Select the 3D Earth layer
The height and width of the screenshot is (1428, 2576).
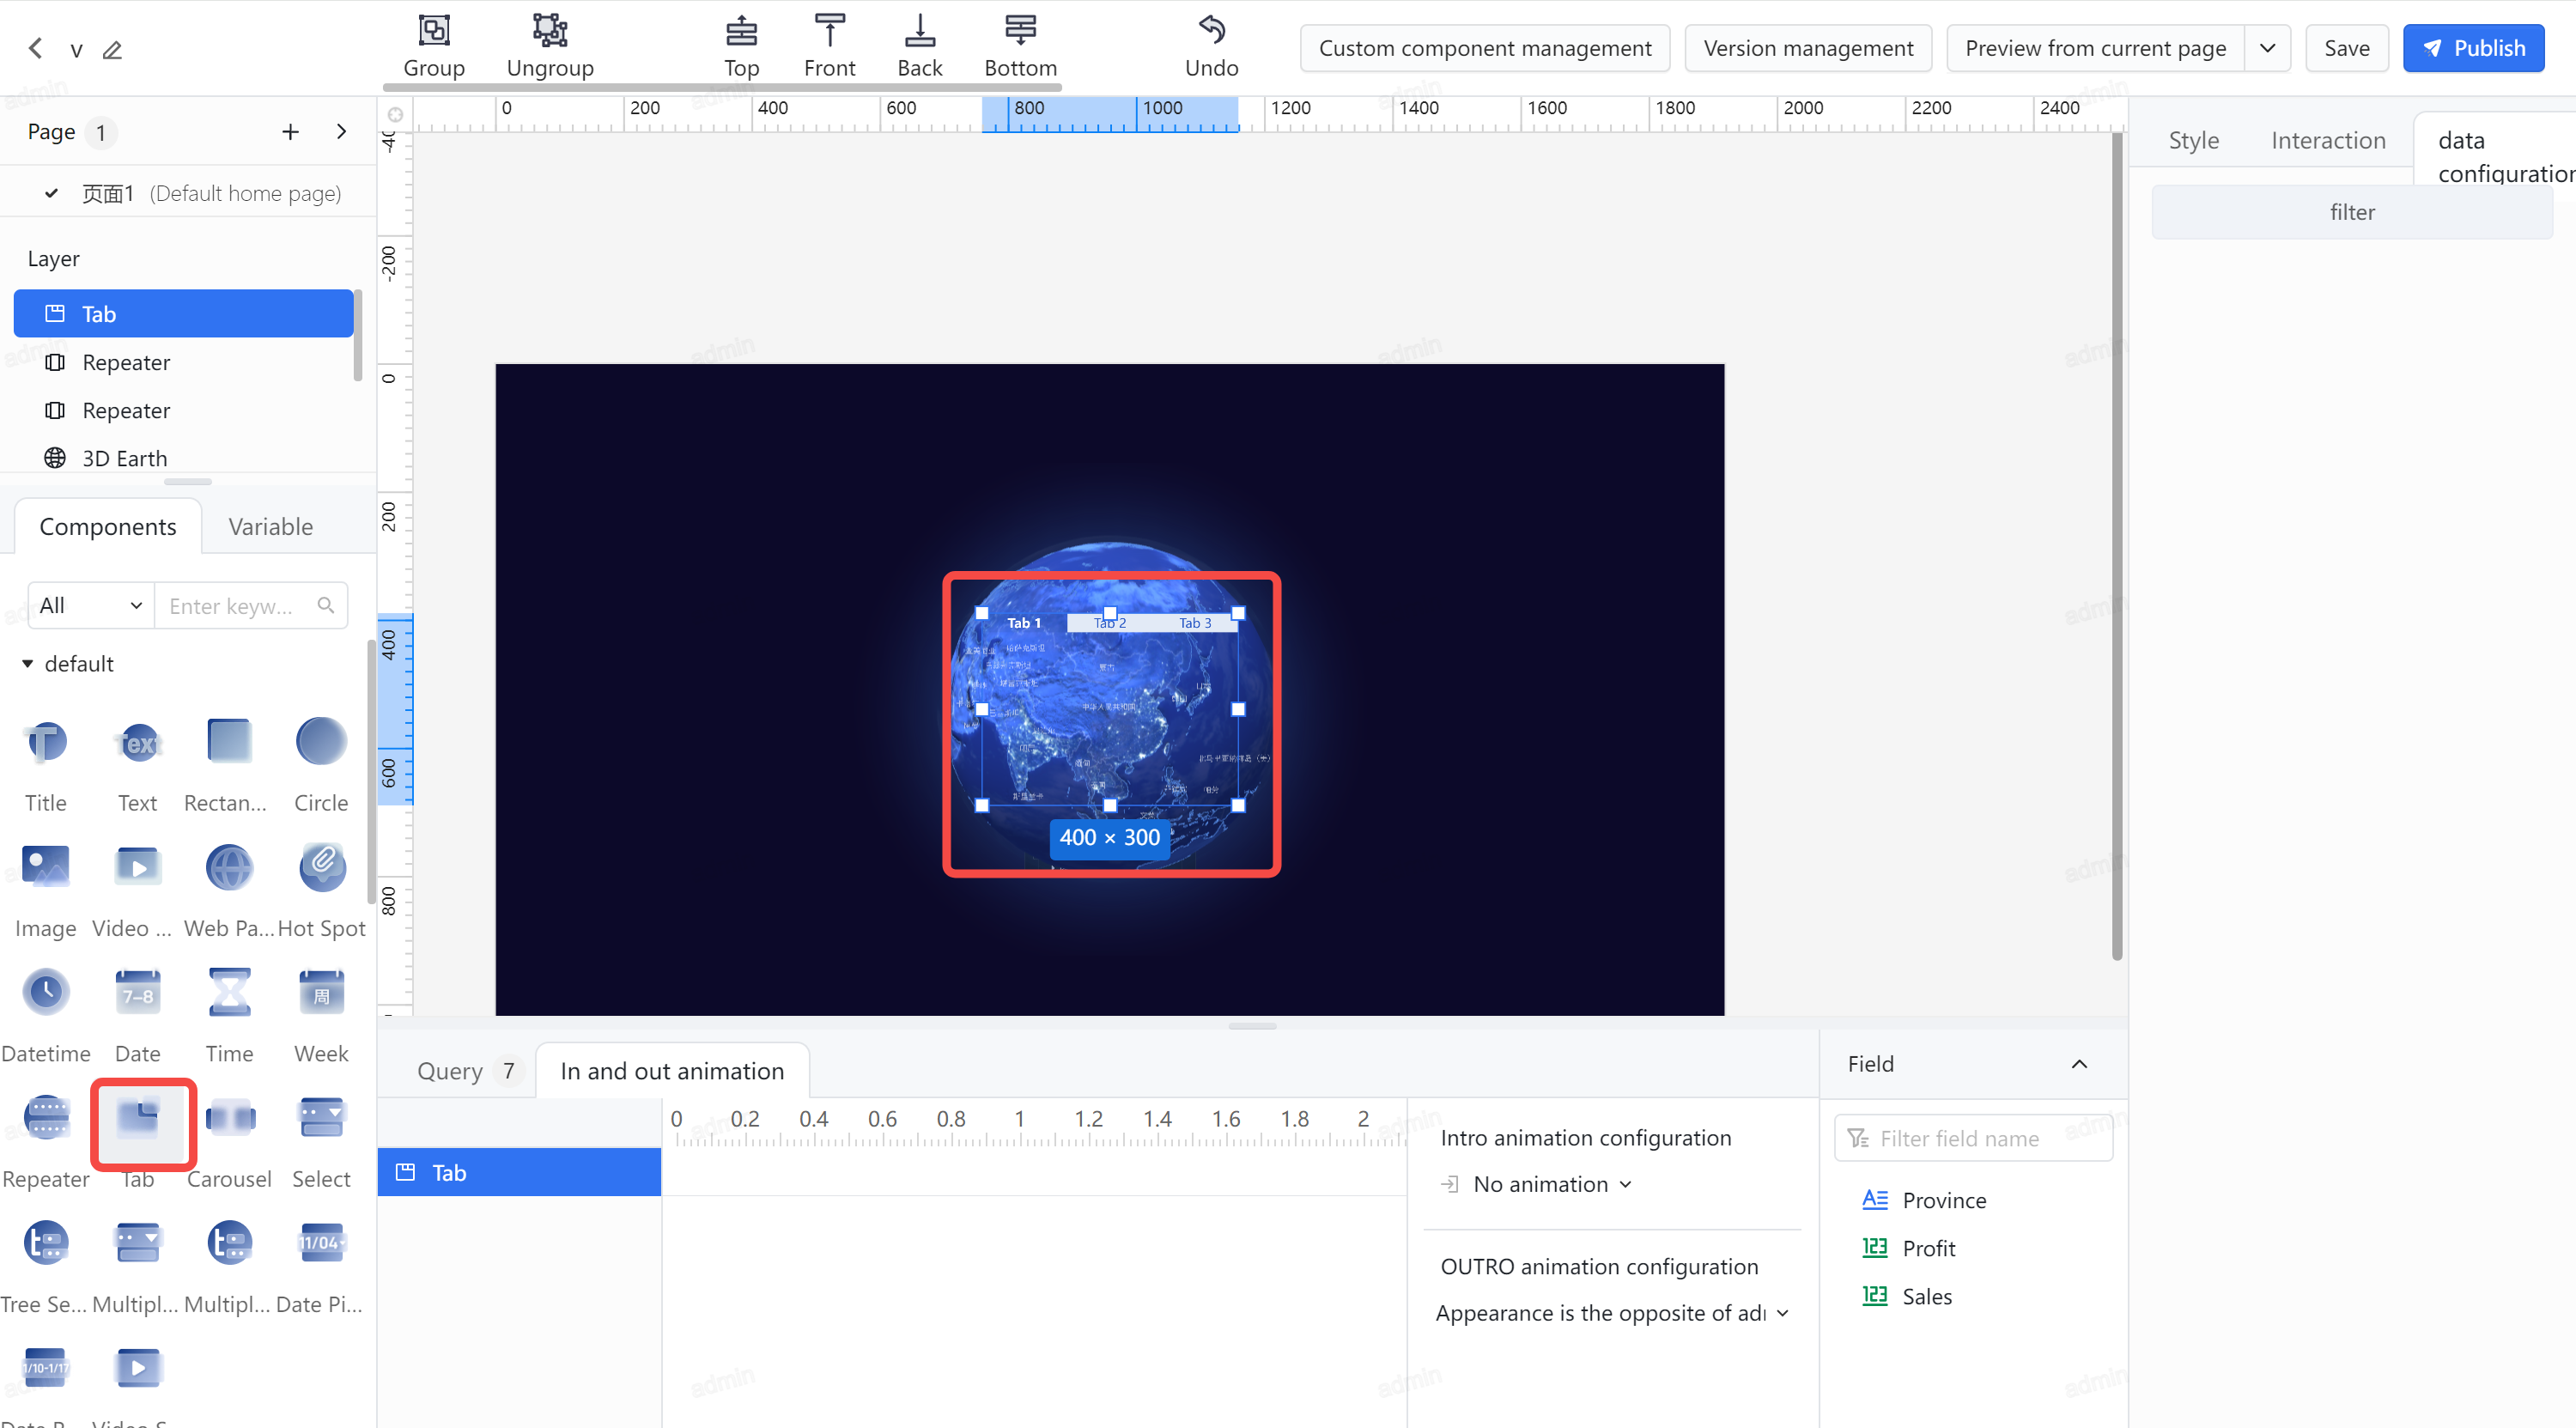click(x=183, y=458)
